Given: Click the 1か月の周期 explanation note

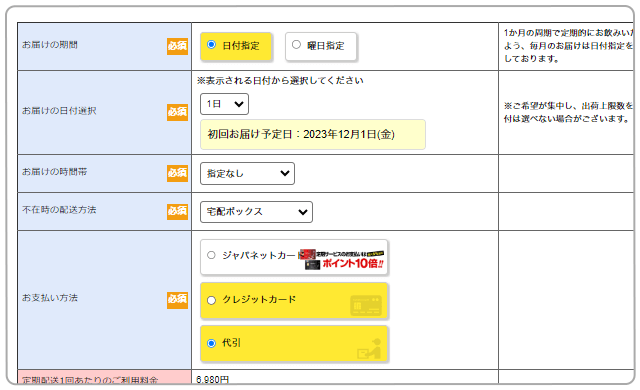Looking at the screenshot, I should click(x=568, y=46).
